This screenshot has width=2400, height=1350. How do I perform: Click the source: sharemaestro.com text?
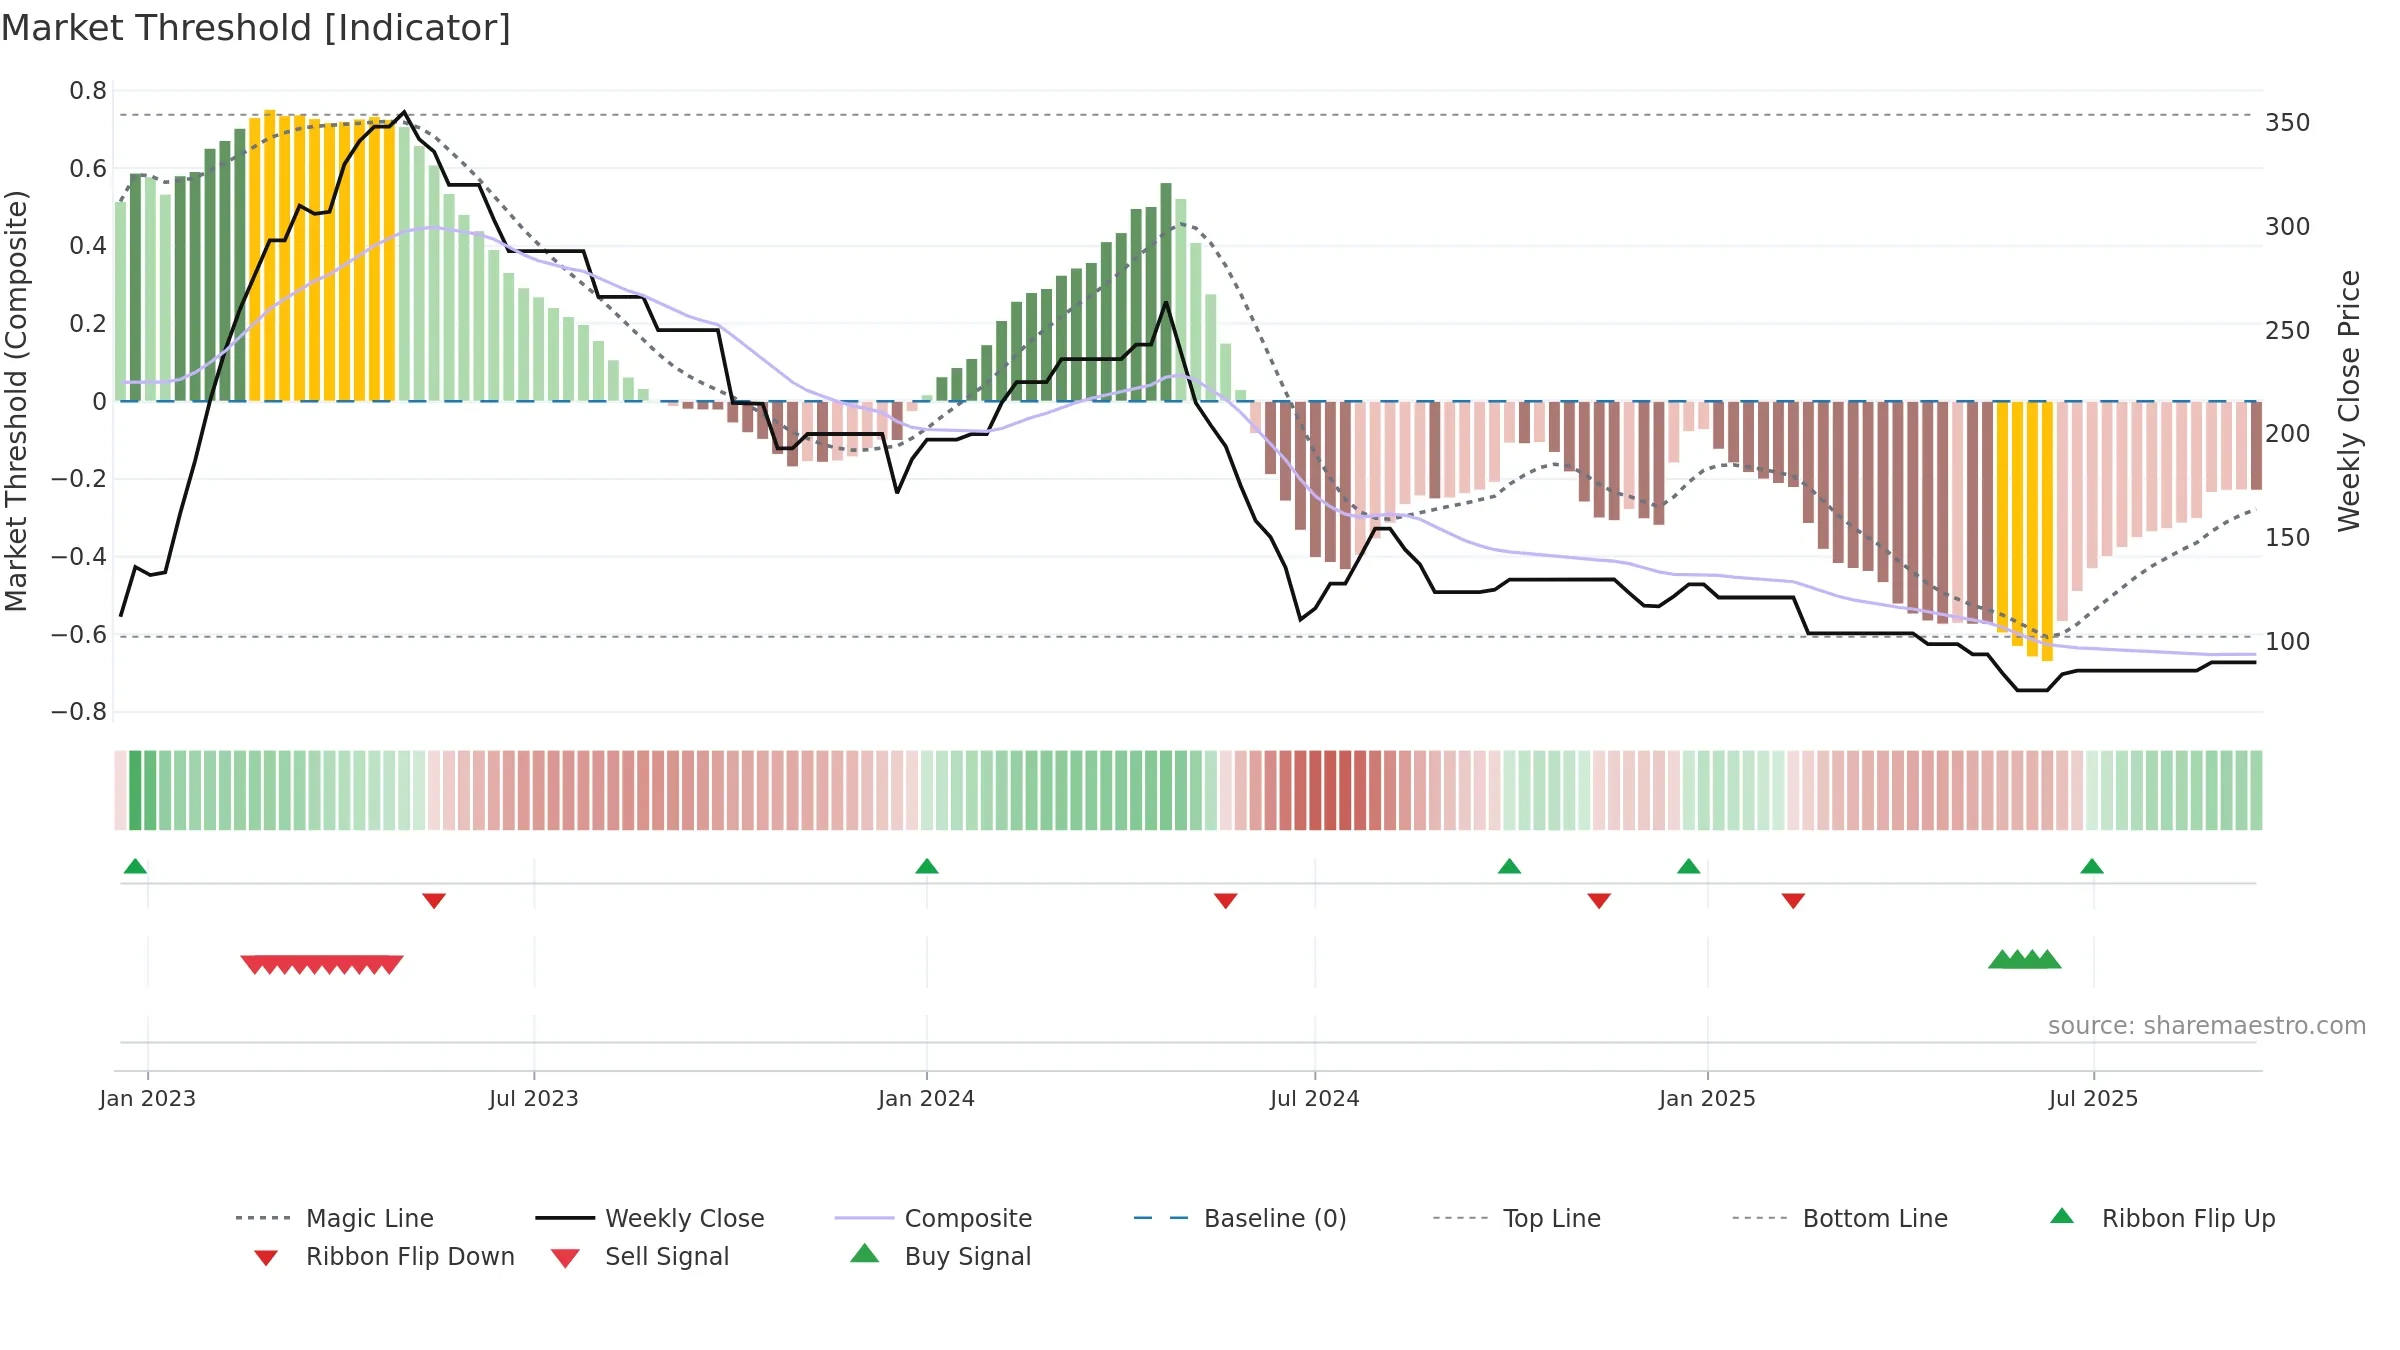click(2207, 1026)
